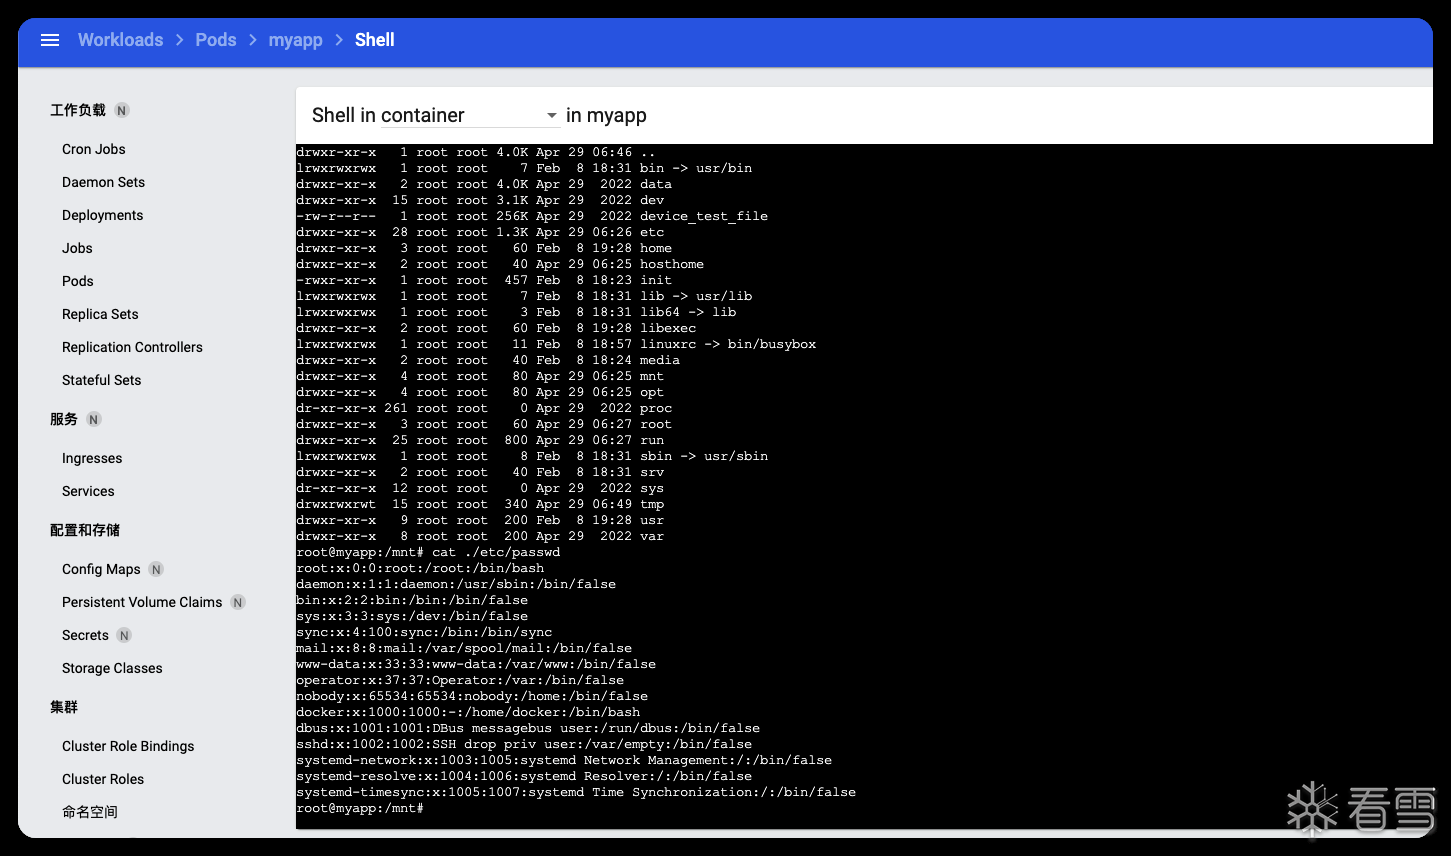Image resolution: width=1451 pixels, height=856 pixels.
Task: Click the 'sbin -> usr/sbin' listing row
Action: pos(532,456)
